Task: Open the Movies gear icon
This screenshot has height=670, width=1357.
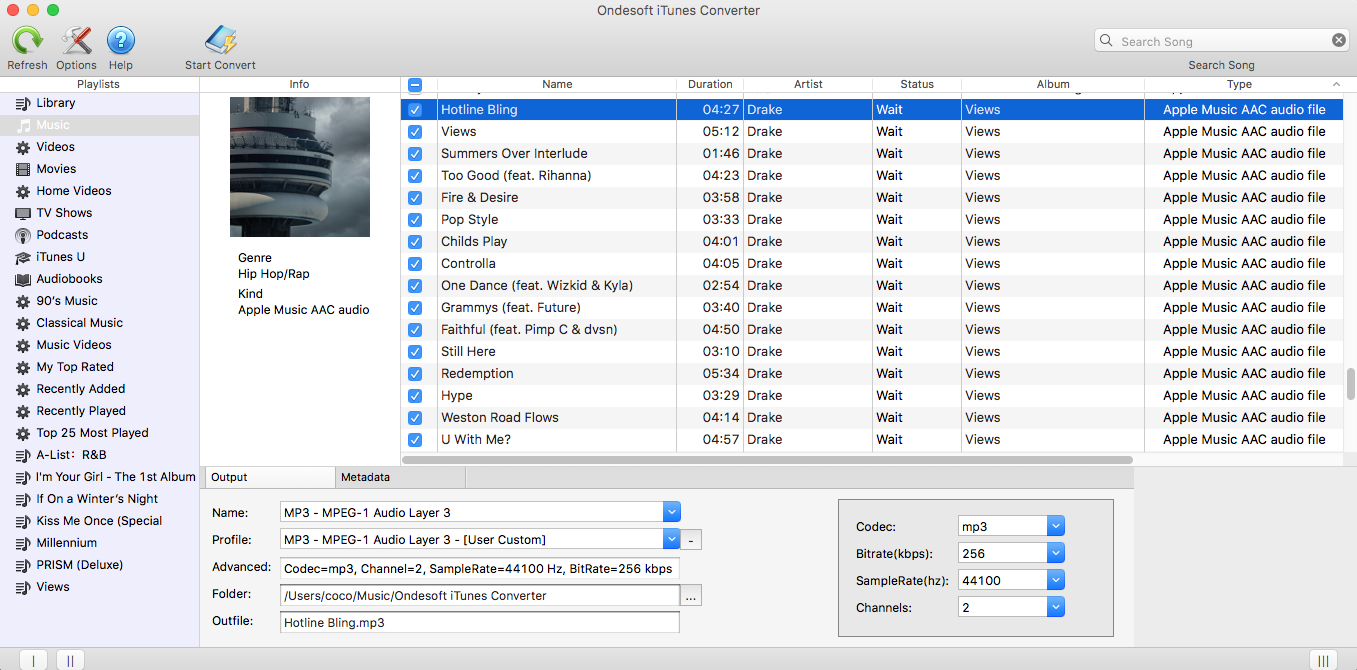Action: point(23,169)
